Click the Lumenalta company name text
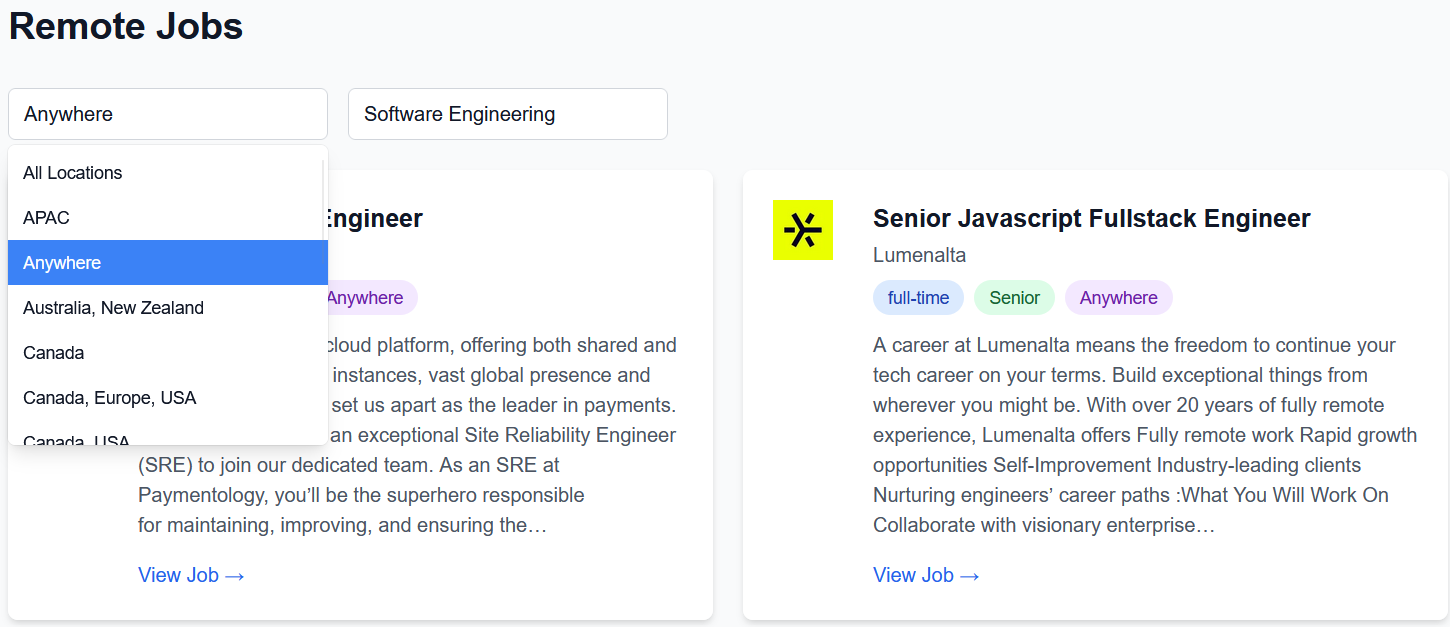Viewport: 1450px width, 627px height. tap(919, 255)
